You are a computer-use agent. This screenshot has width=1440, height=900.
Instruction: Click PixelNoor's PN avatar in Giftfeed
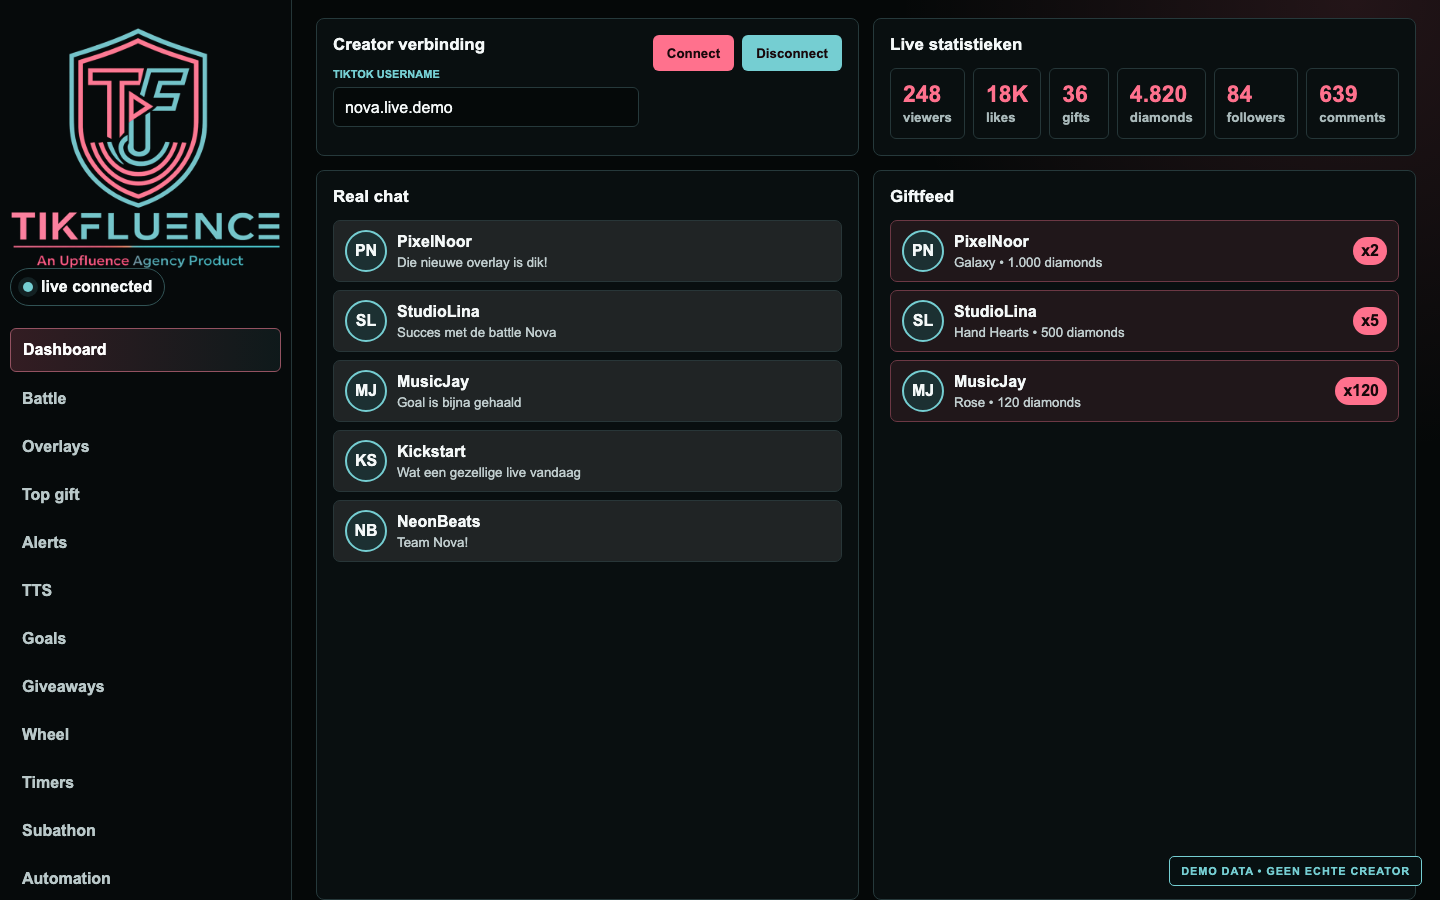coord(923,251)
